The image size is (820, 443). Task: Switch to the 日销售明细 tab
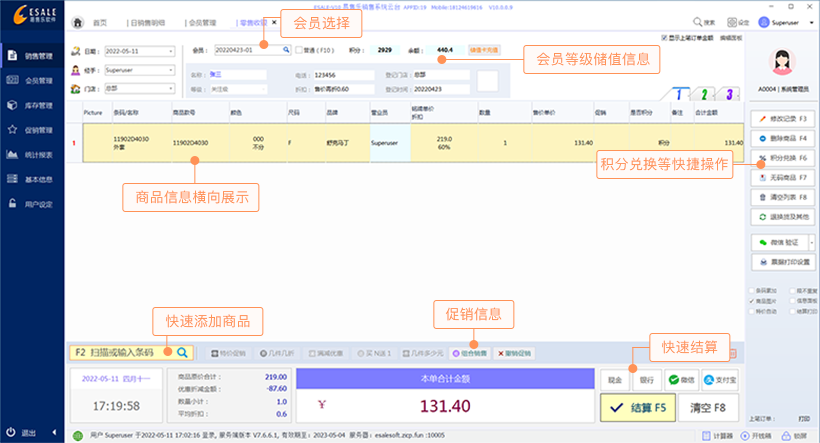click(149, 22)
